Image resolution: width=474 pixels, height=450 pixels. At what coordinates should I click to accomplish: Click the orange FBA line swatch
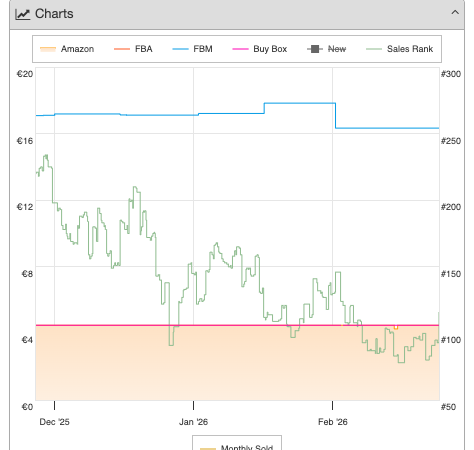(122, 49)
